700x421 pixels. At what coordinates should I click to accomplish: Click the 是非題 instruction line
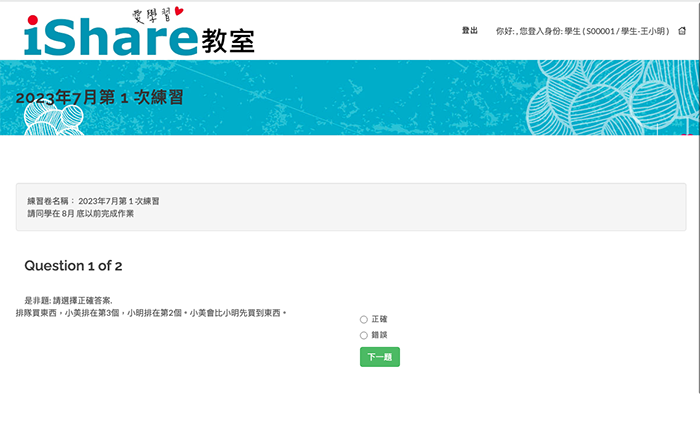pyautogui.click(x=68, y=300)
